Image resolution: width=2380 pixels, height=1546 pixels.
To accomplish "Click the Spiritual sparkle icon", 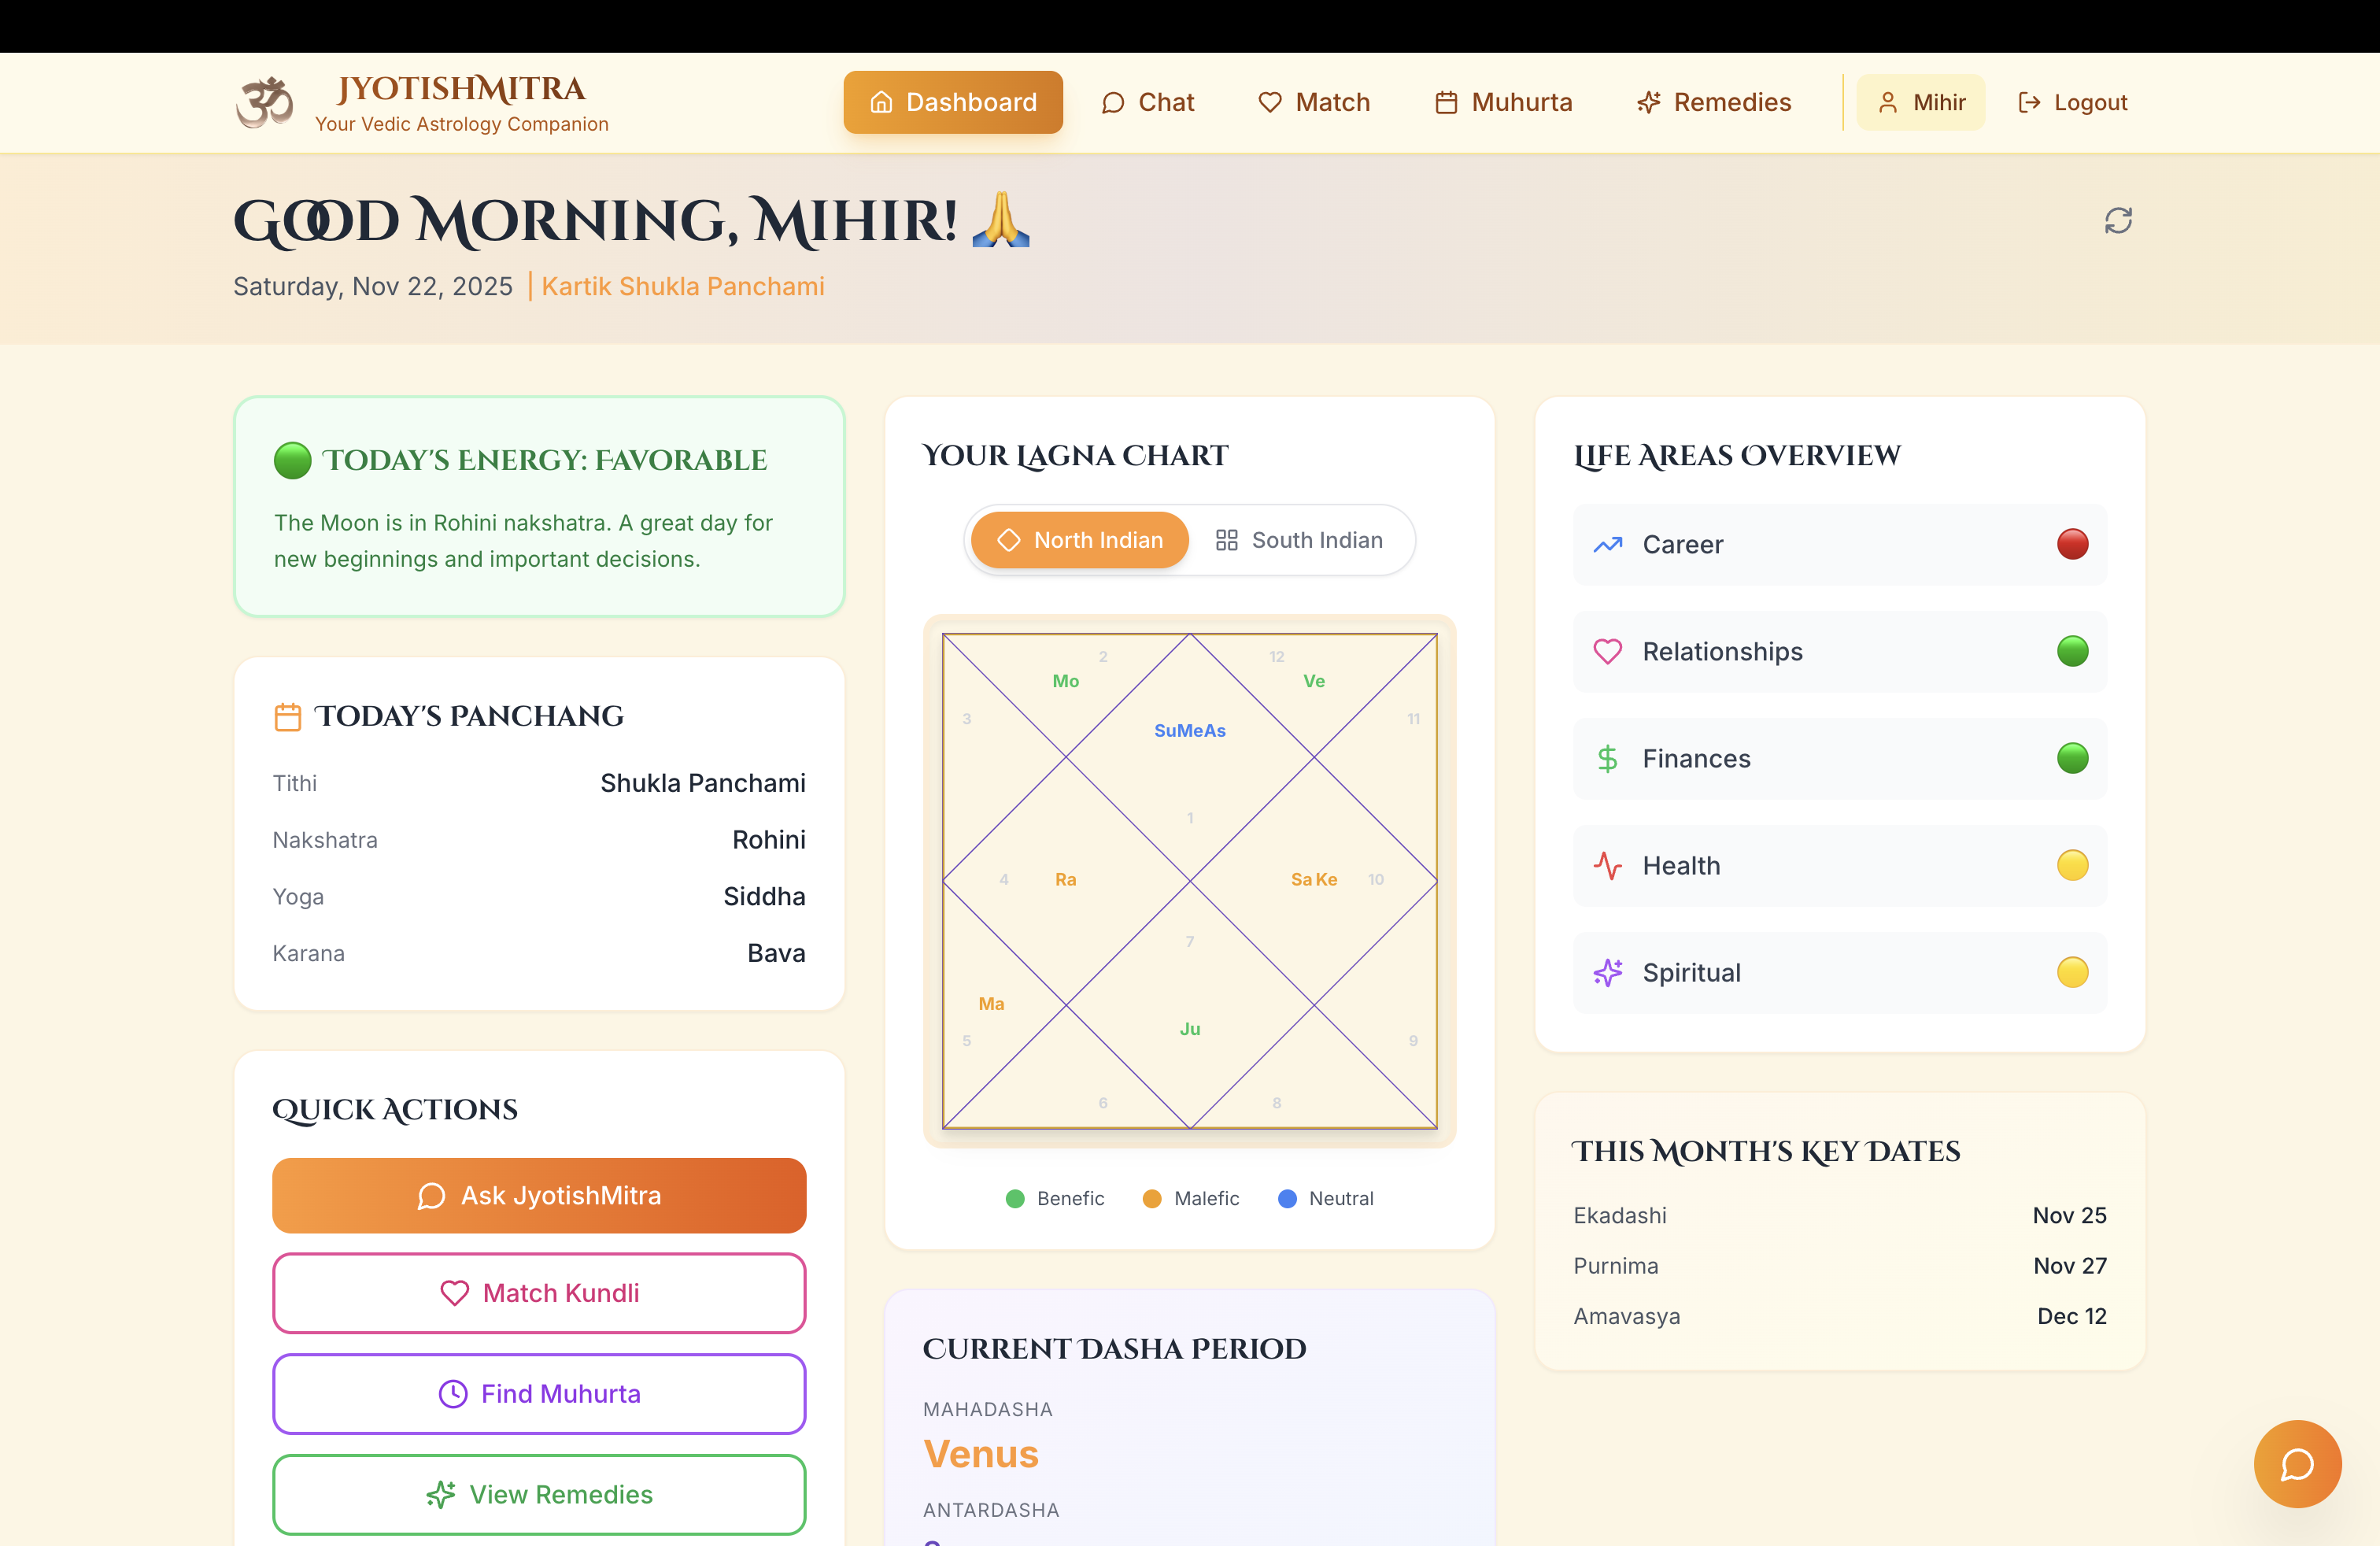I will coord(1607,973).
